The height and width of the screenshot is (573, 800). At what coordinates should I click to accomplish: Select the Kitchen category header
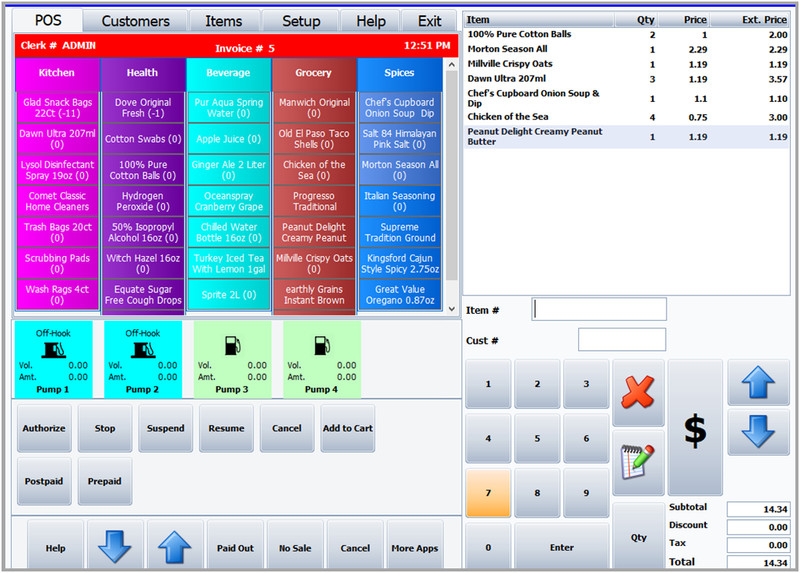pyautogui.click(x=57, y=73)
